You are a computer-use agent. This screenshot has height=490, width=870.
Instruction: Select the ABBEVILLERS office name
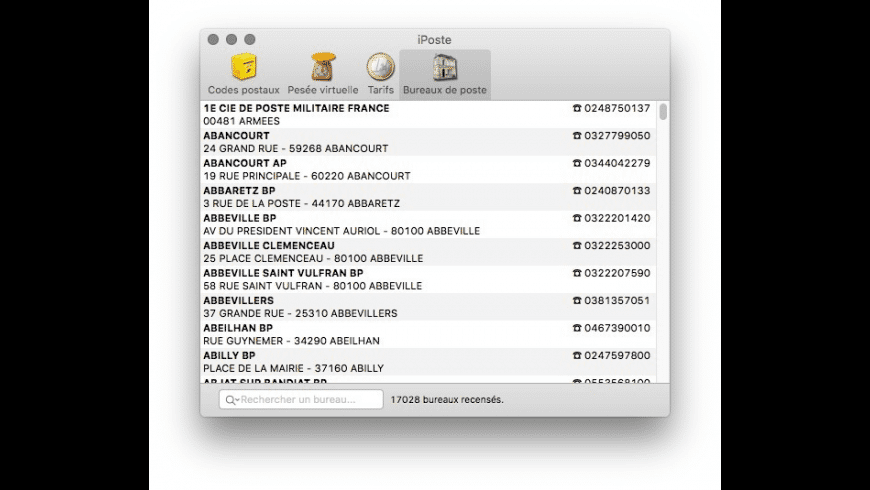click(x=239, y=301)
